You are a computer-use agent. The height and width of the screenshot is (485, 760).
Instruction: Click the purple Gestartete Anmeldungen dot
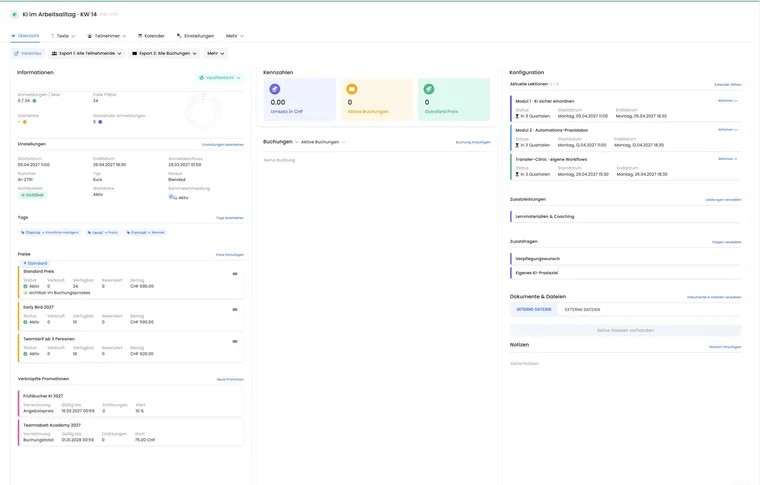[100, 122]
